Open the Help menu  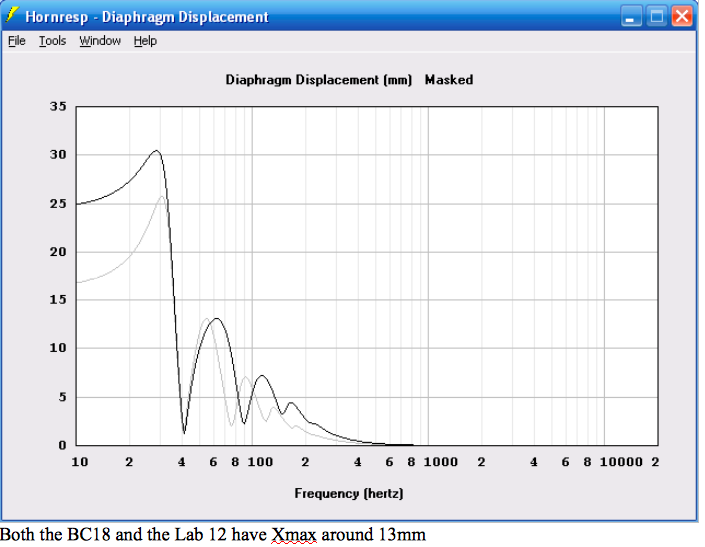pyautogui.click(x=145, y=41)
